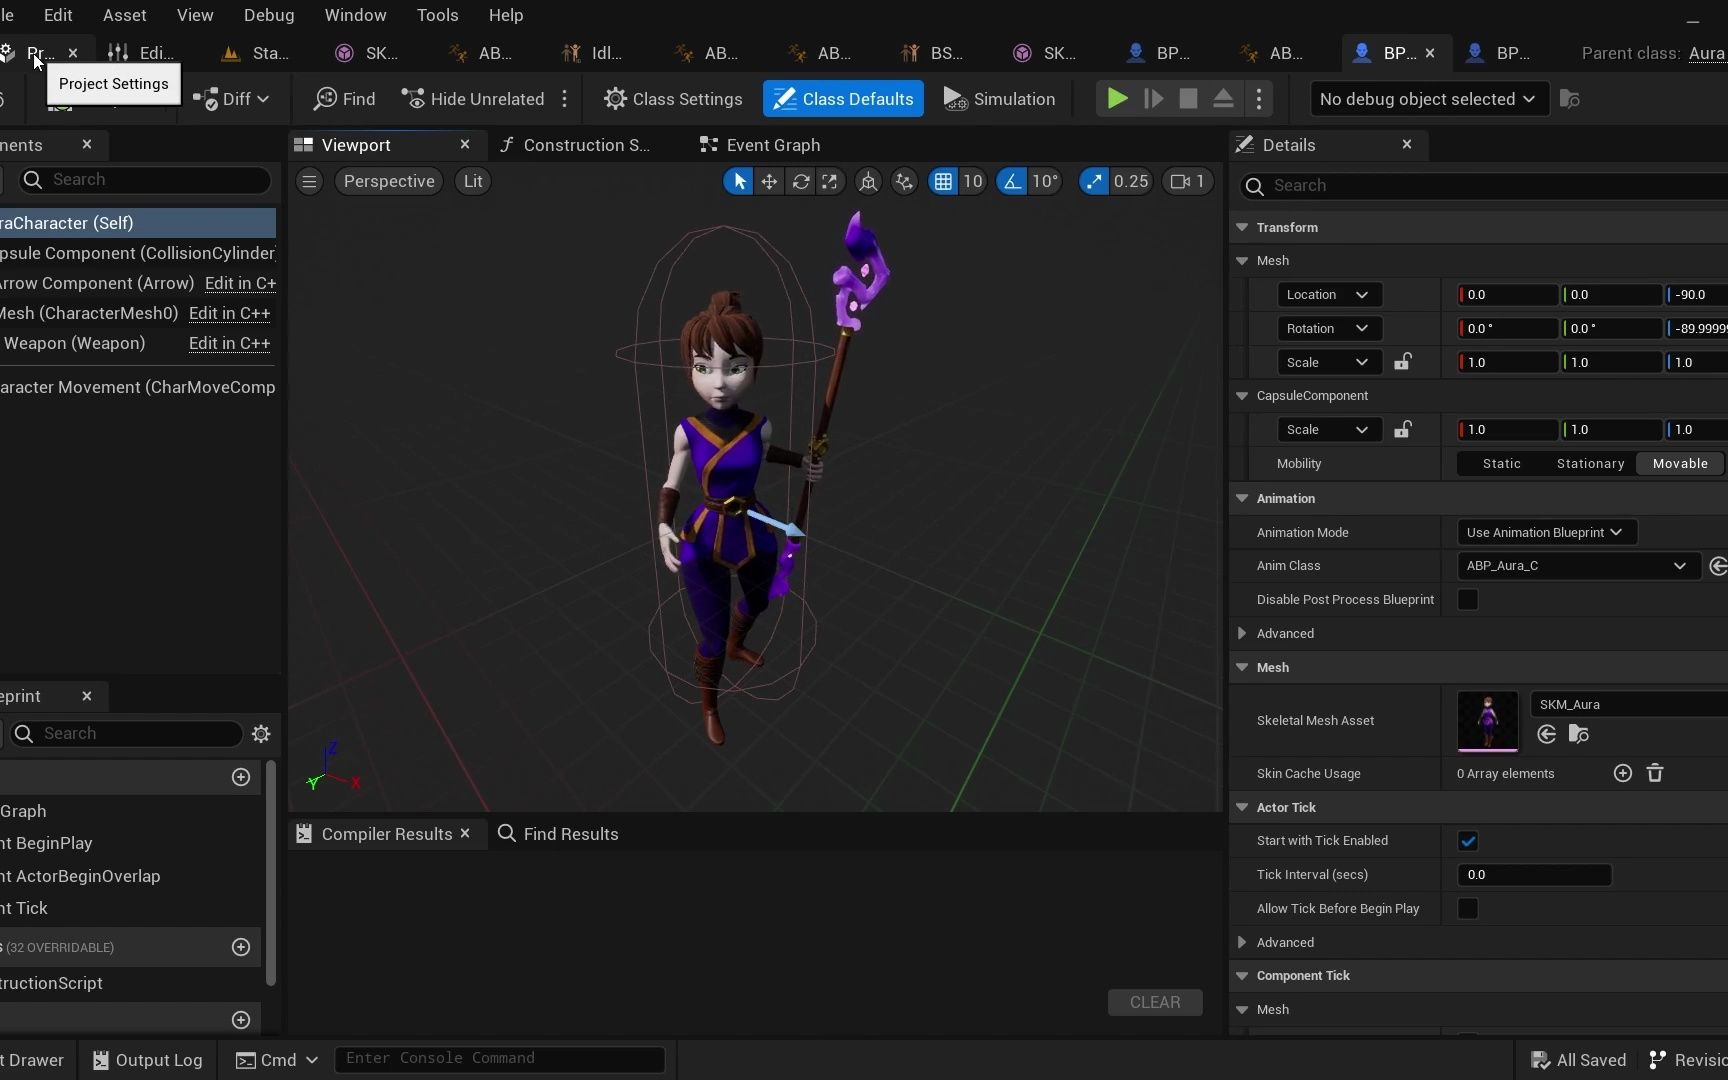Delete all Skin Cache Usage array elements
The height and width of the screenshot is (1080, 1728).
pyautogui.click(x=1656, y=773)
